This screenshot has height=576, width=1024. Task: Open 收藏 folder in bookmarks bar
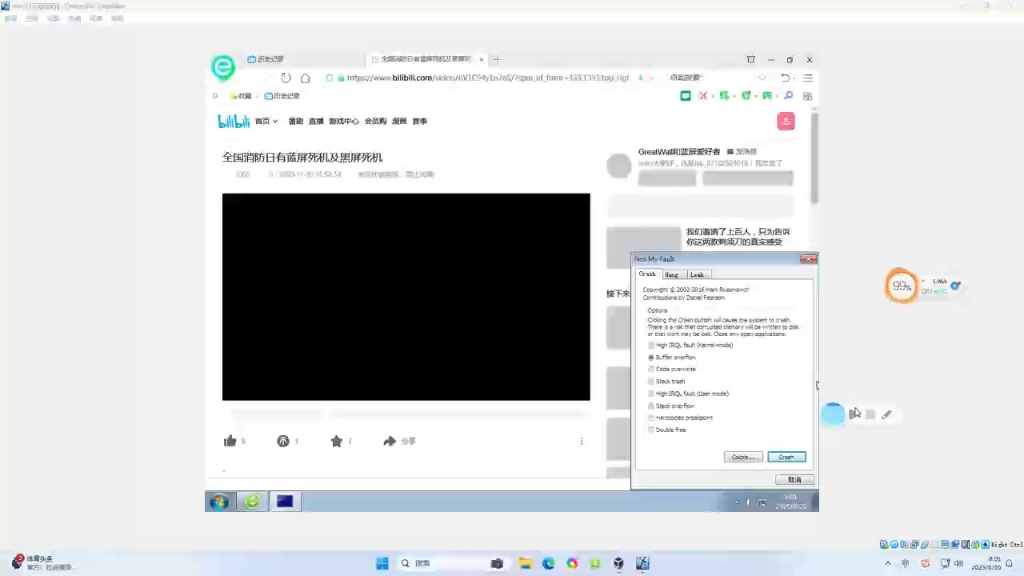point(240,96)
